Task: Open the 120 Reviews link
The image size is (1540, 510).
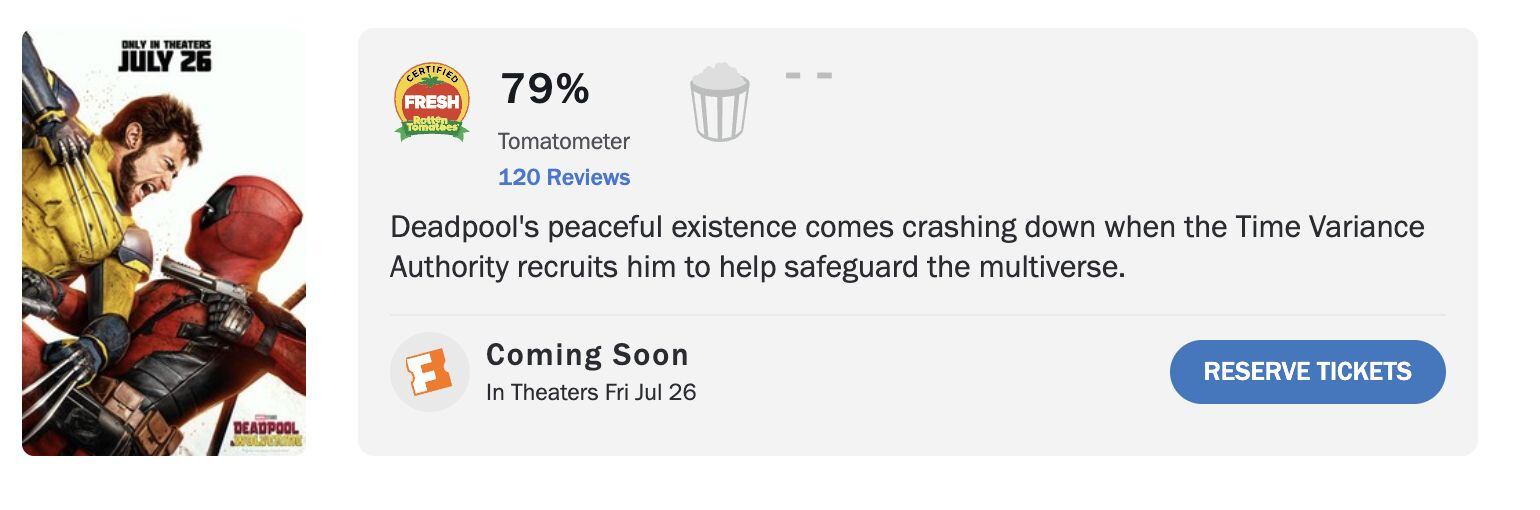Action: [564, 177]
